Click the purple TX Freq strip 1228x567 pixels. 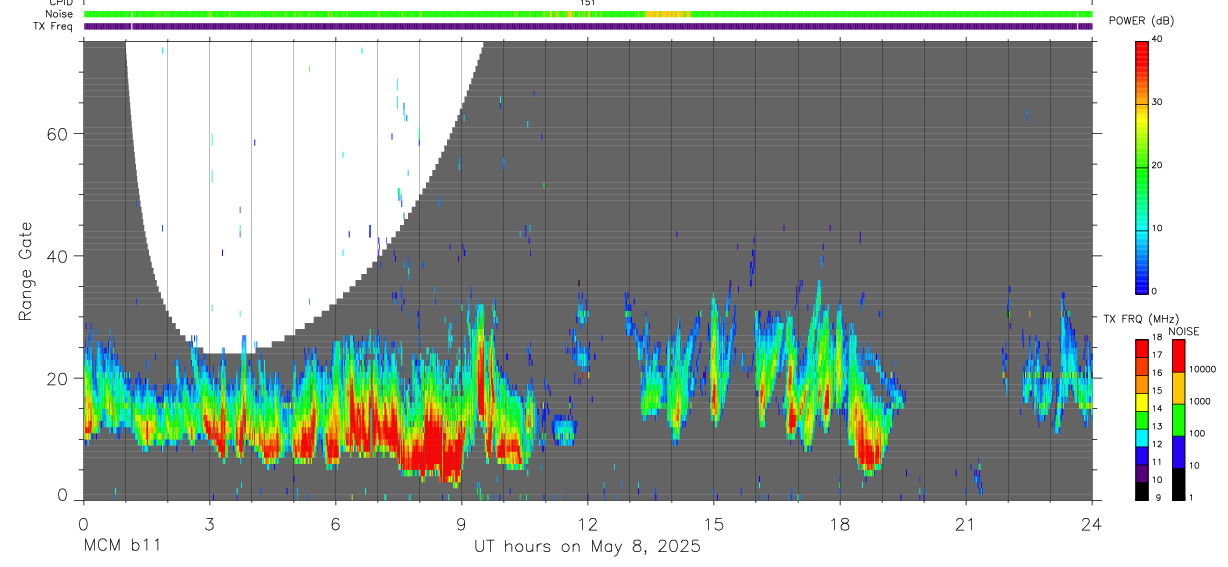[x=588, y=26]
